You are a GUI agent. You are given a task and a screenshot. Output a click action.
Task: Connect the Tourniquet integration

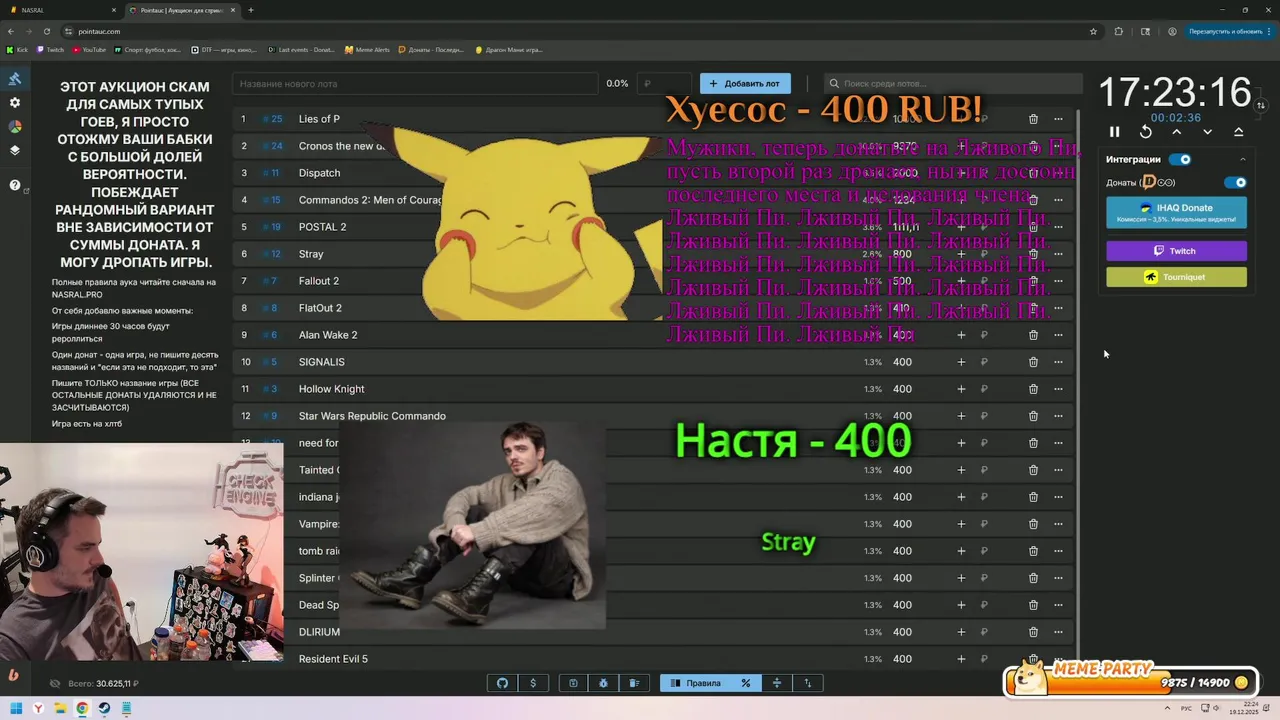point(1176,277)
